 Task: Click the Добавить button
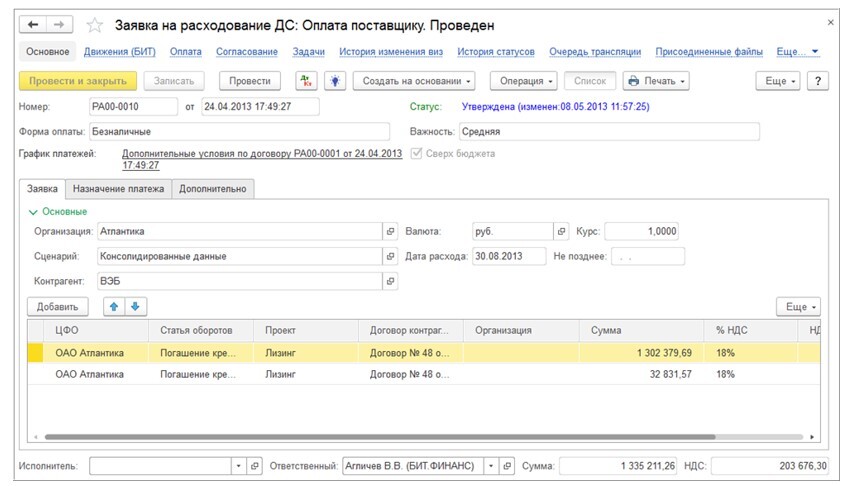pyautogui.click(x=57, y=307)
